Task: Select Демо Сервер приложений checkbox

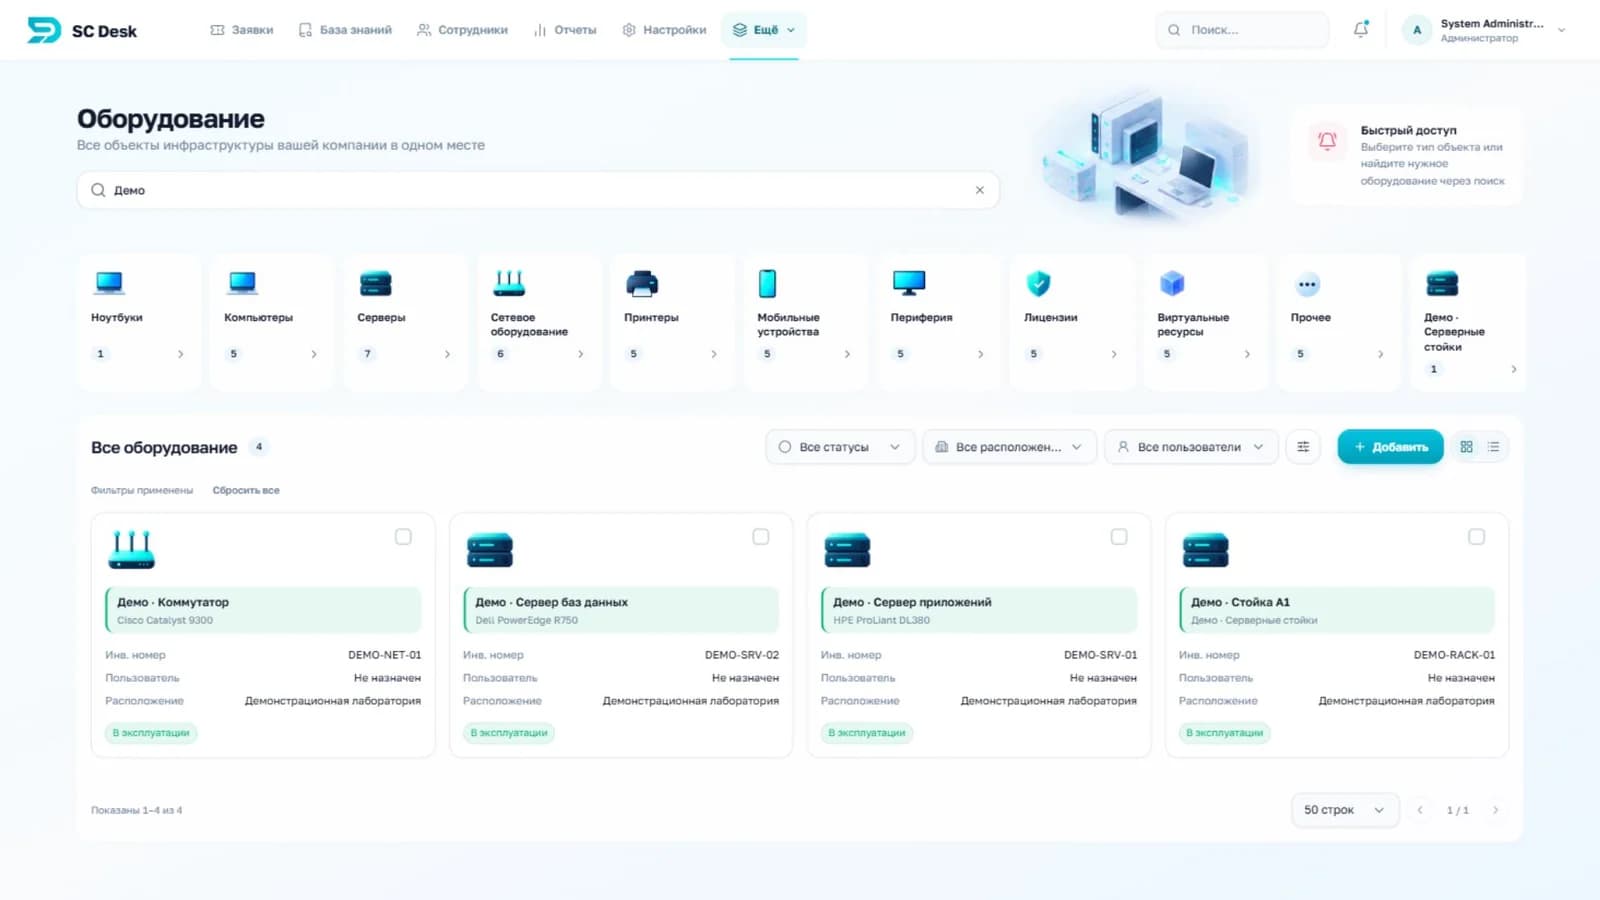Action: pos(1119,537)
